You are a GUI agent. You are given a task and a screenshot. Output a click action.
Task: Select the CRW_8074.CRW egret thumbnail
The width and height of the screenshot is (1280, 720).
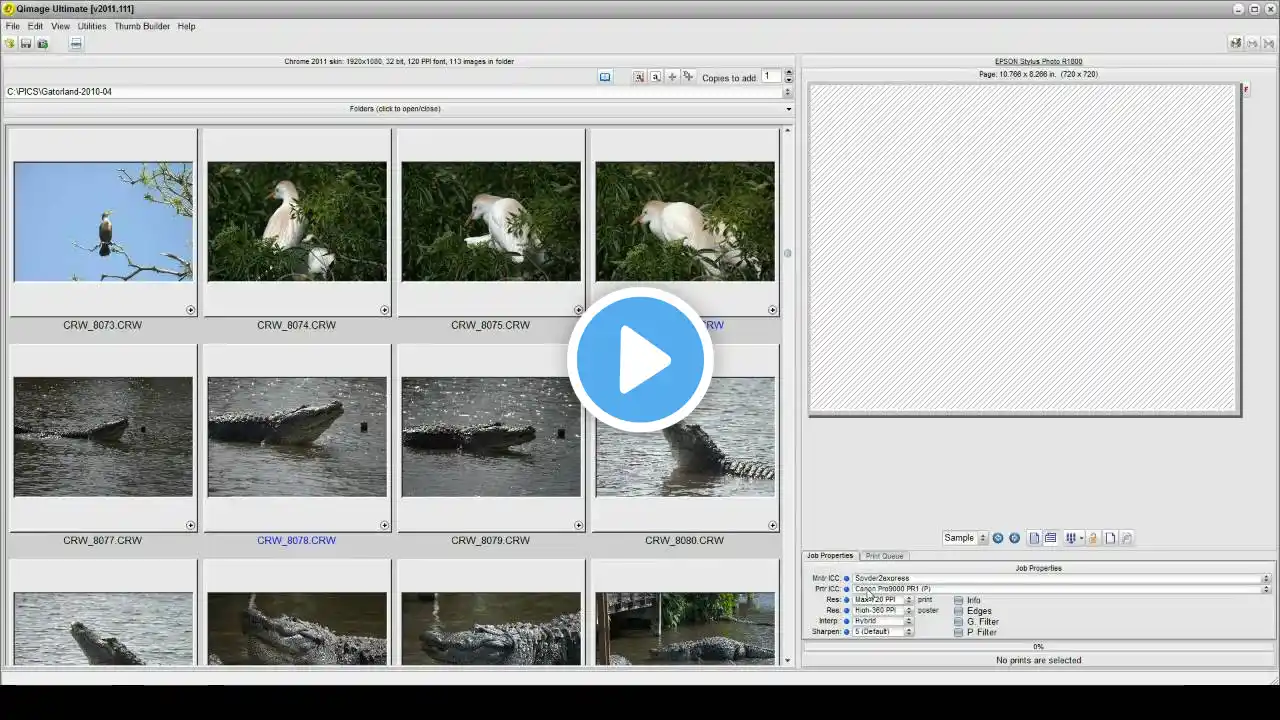pos(297,221)
